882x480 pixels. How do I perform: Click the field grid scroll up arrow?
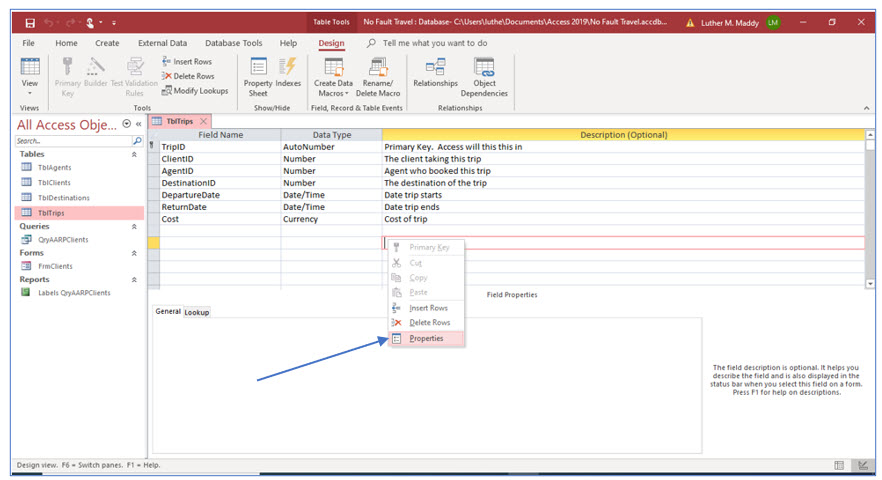[x=870, y=135]
